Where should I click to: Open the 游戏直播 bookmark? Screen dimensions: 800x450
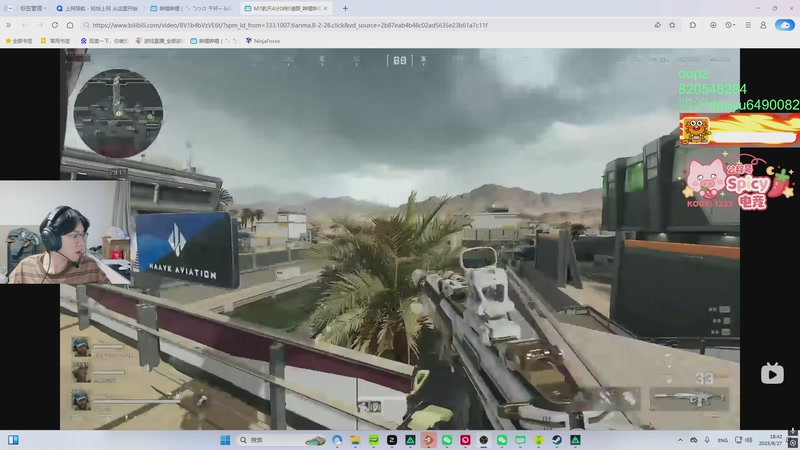(x=159, y=41)
